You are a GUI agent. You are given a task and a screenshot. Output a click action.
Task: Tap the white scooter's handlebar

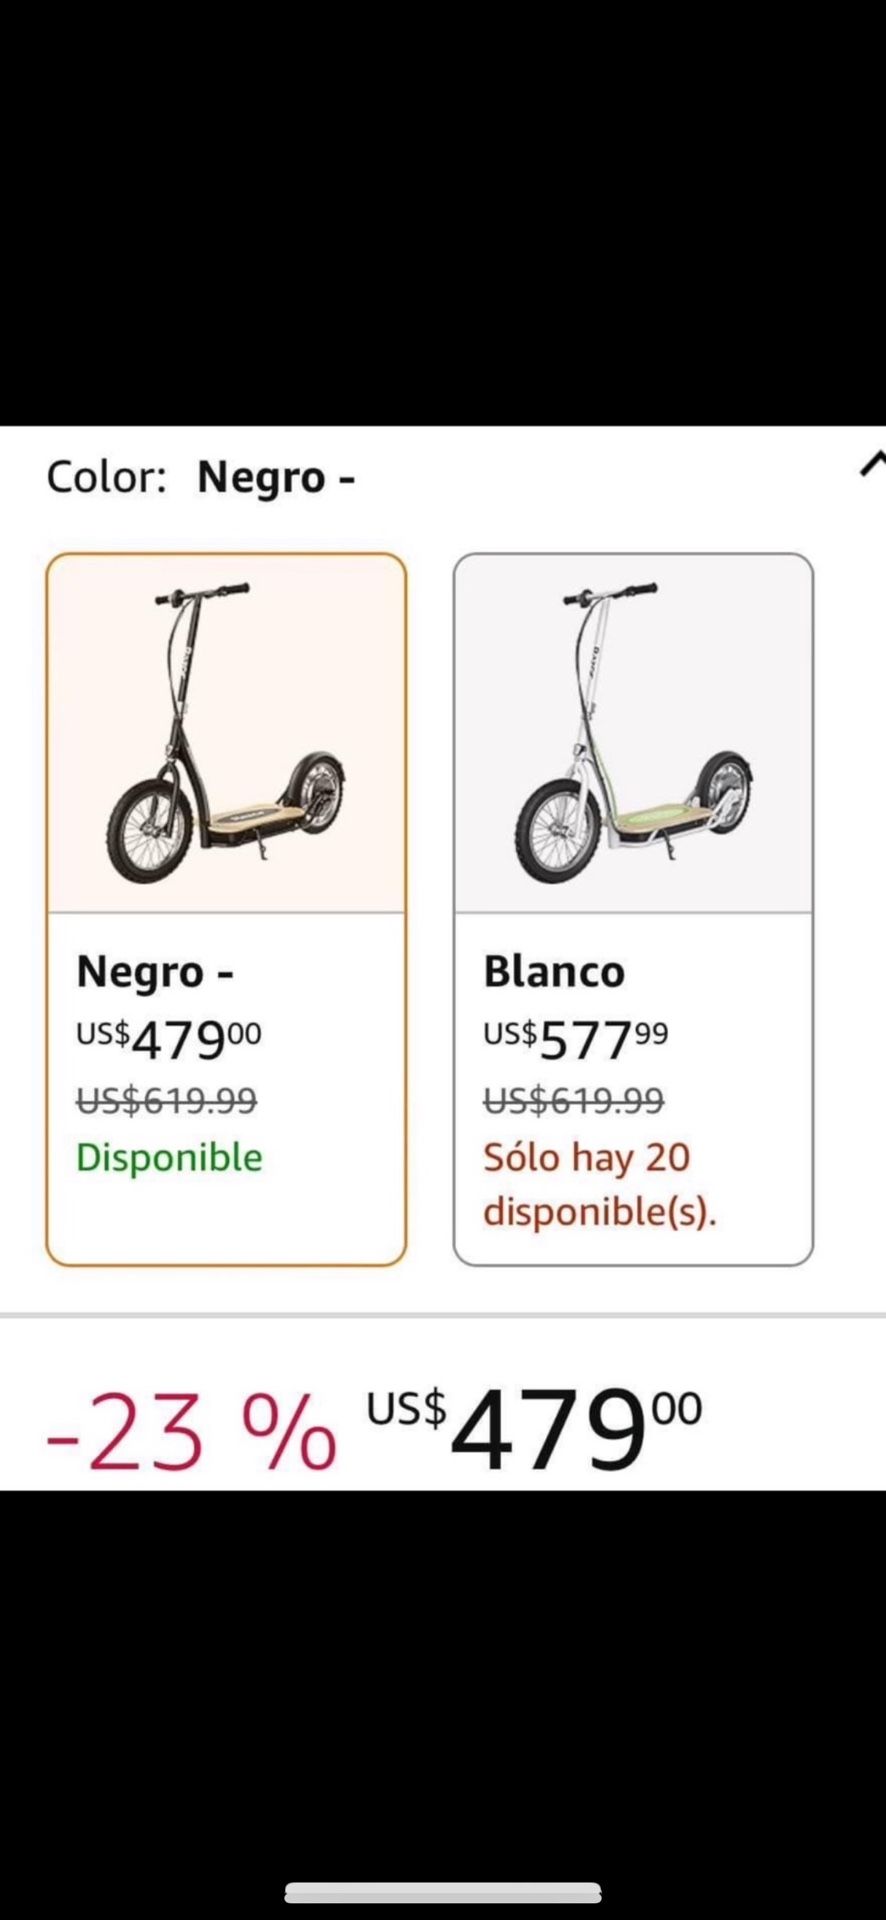(x=610, y=594)
